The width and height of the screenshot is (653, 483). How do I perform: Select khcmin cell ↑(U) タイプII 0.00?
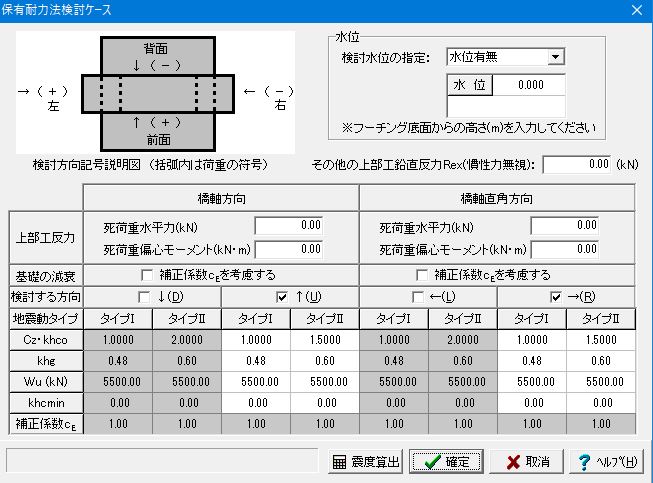(325, 403)
